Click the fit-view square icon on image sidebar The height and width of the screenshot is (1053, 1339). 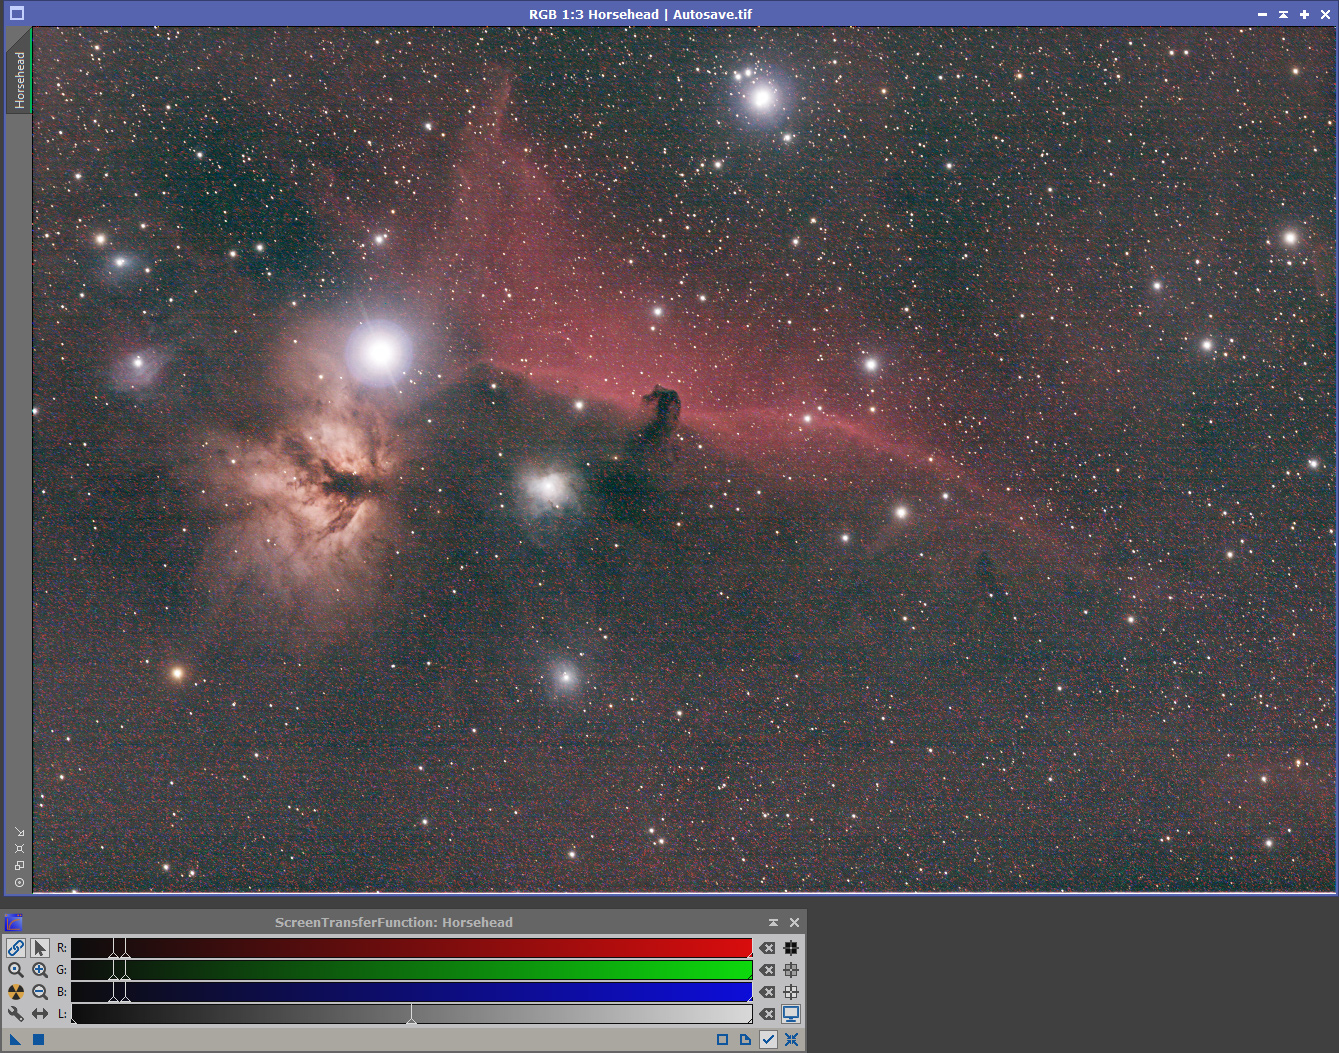point(19,849)
